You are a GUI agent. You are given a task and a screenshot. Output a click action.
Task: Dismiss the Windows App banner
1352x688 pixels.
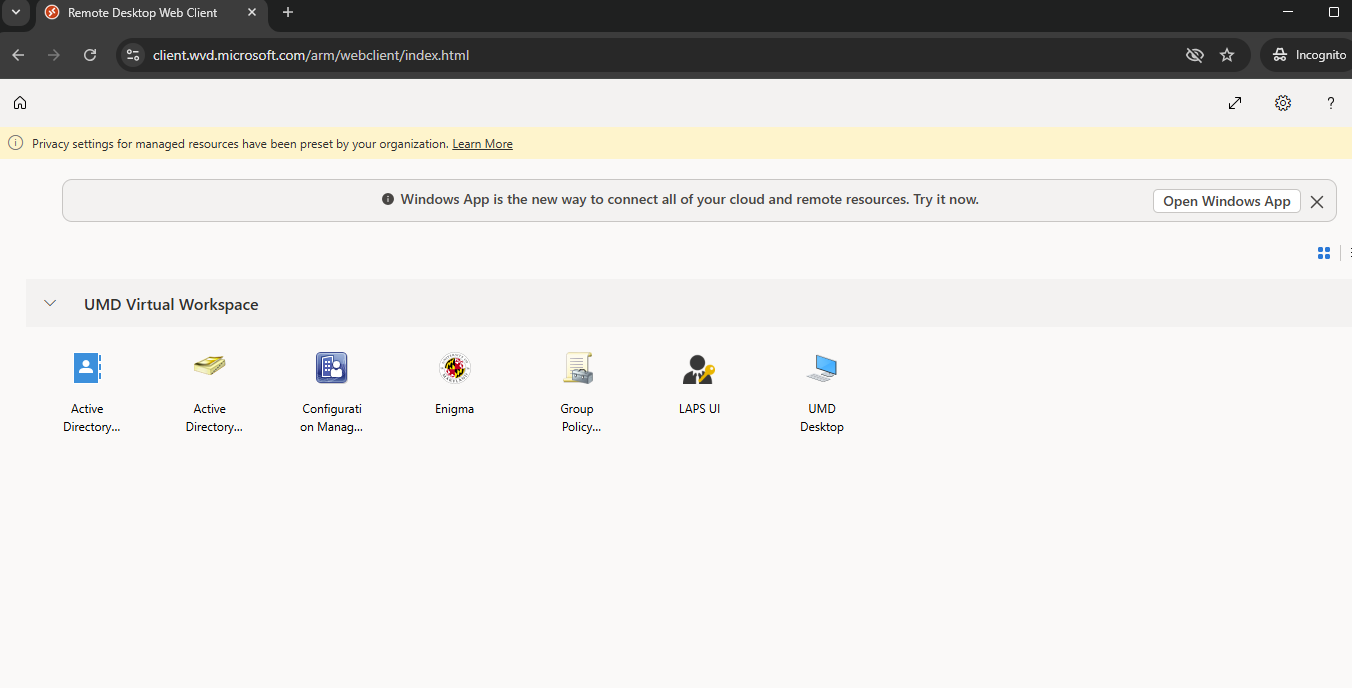click(1317, 201)
